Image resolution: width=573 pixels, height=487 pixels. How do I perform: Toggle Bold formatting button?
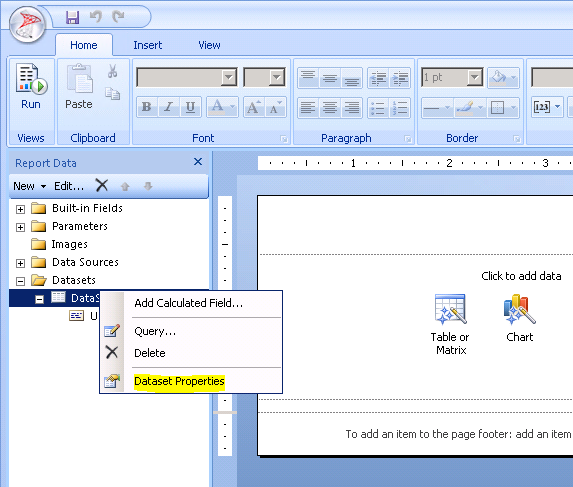click(x=147, y=107)
